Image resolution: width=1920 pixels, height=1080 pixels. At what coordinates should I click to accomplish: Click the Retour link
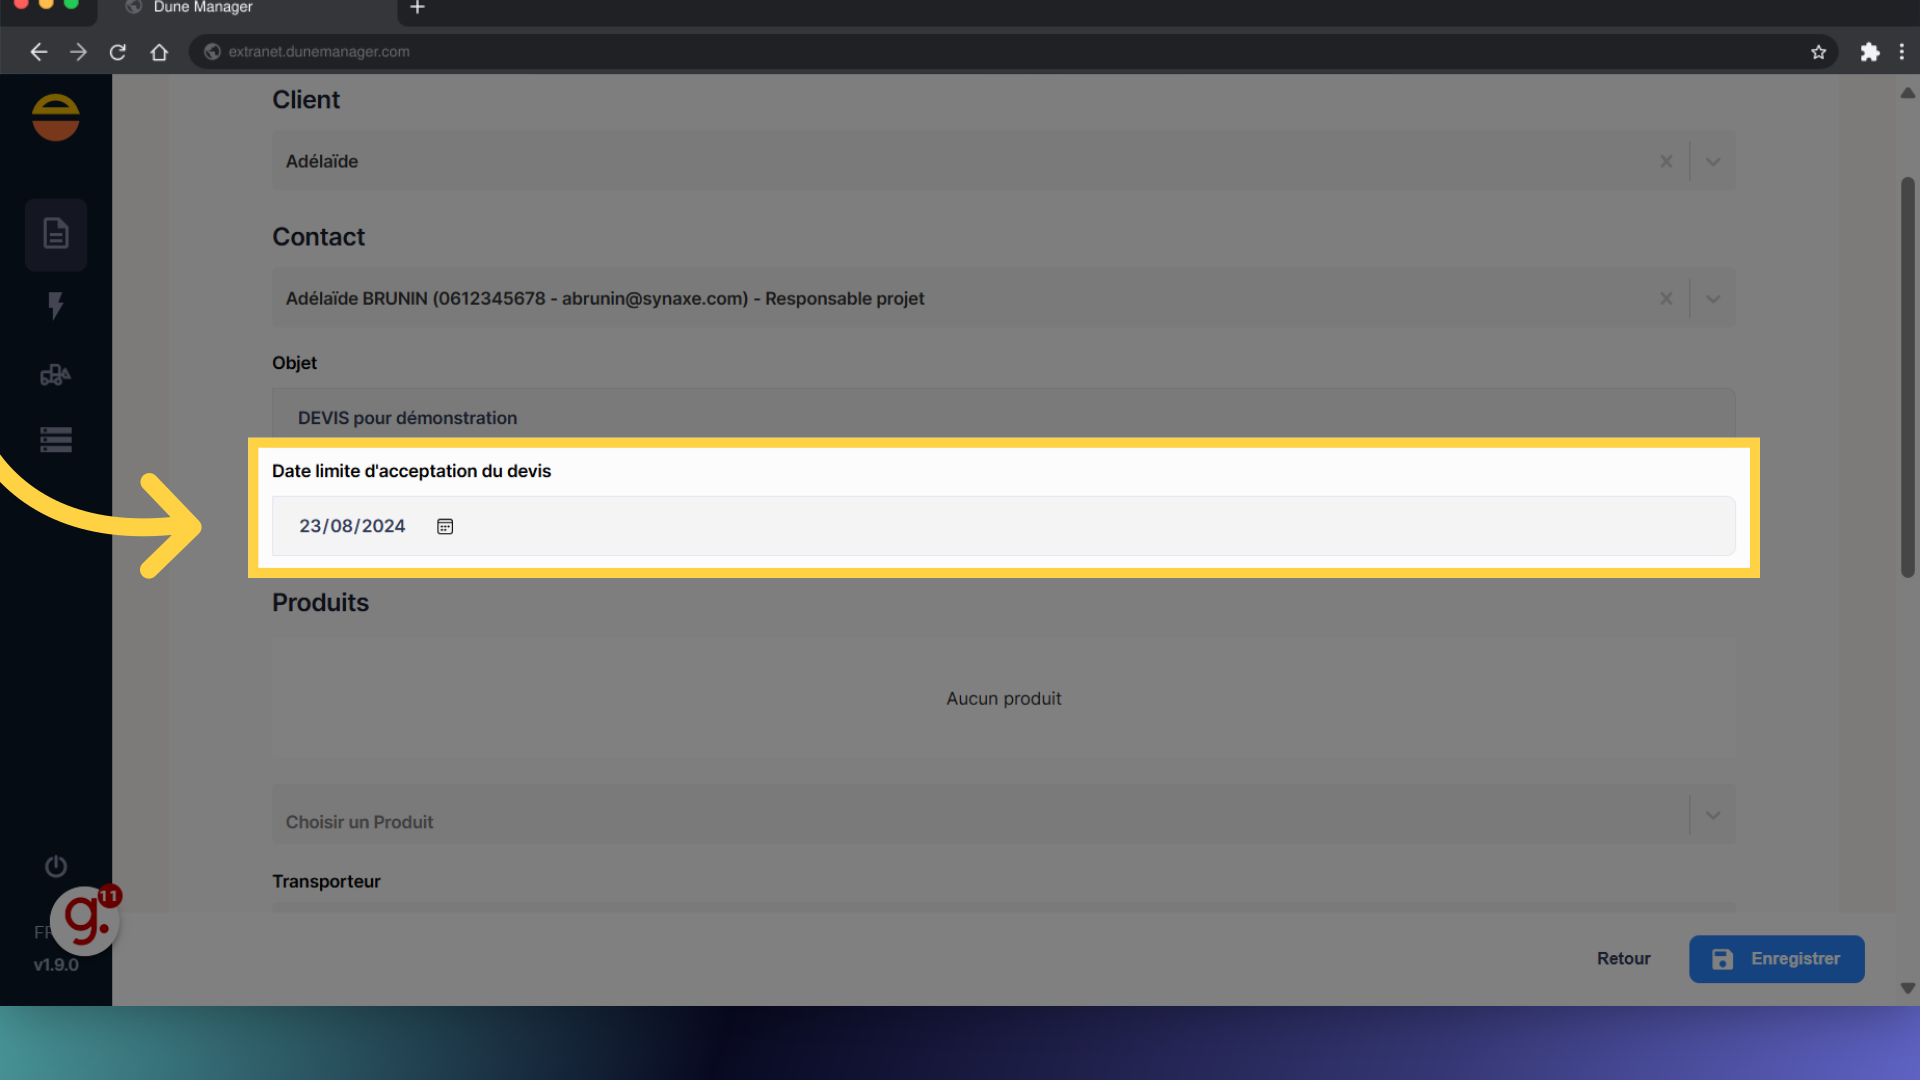click(x=1623, y=959)
